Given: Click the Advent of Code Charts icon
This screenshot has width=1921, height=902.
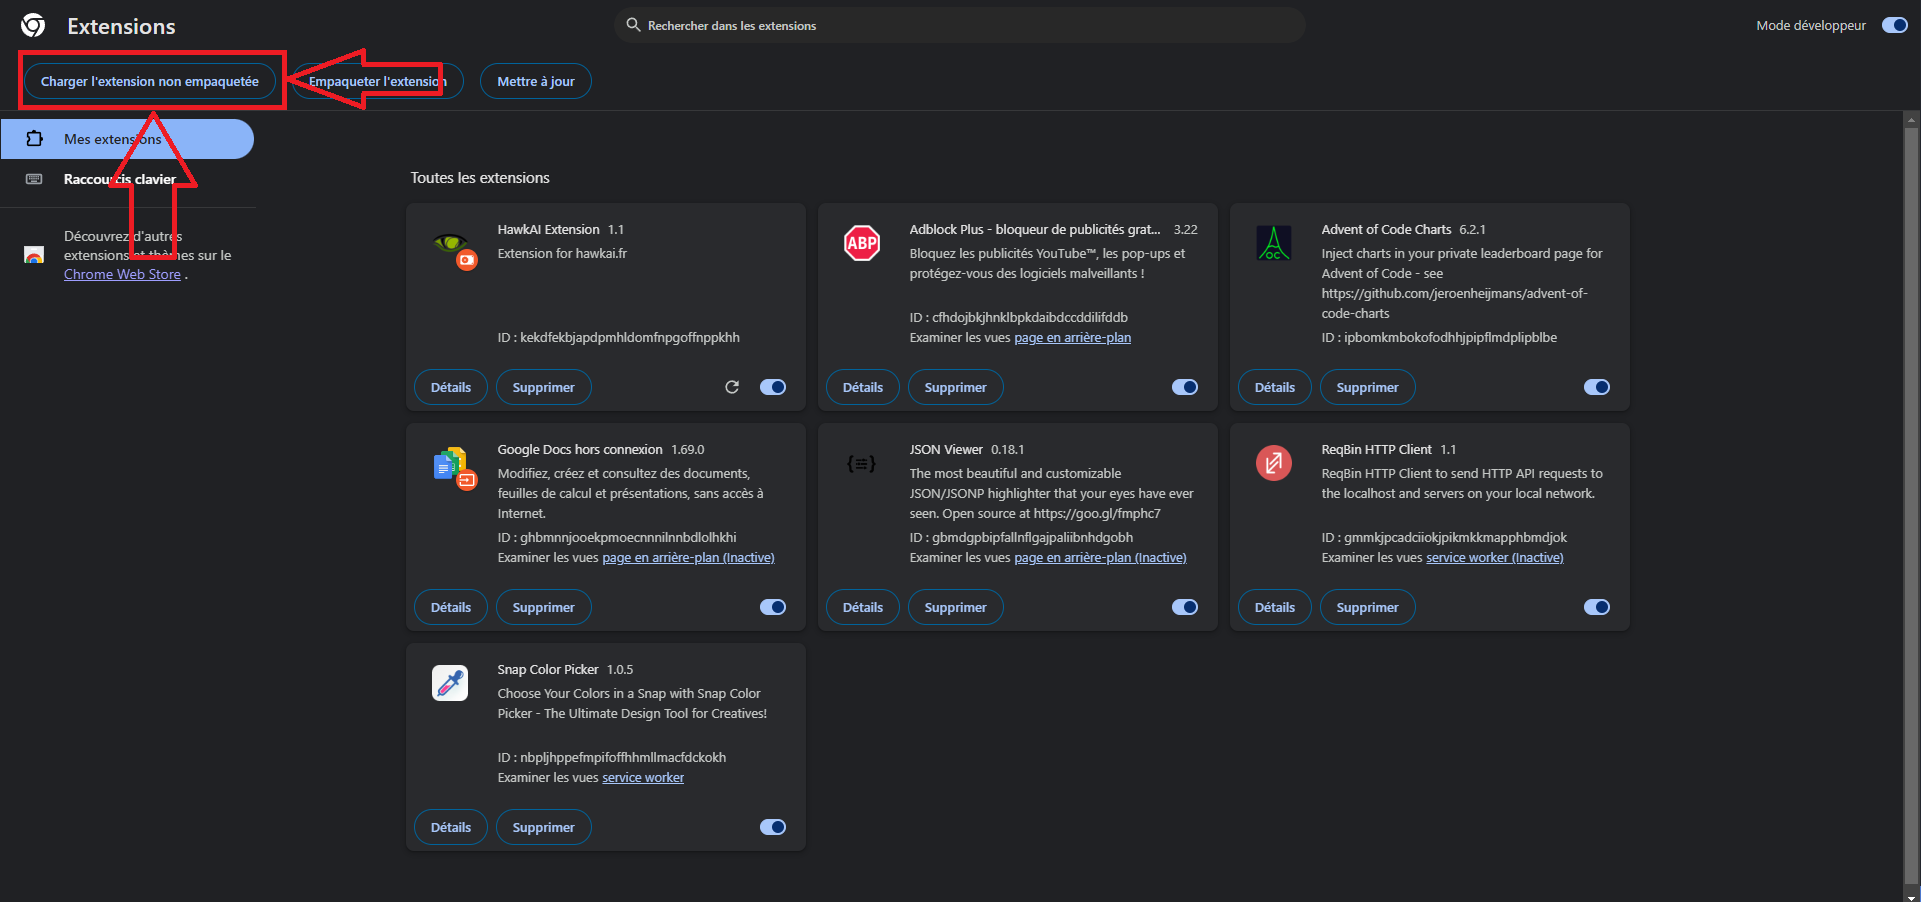Looking at the screenshot, I should pyautogui.click(x=1274, y=243).
